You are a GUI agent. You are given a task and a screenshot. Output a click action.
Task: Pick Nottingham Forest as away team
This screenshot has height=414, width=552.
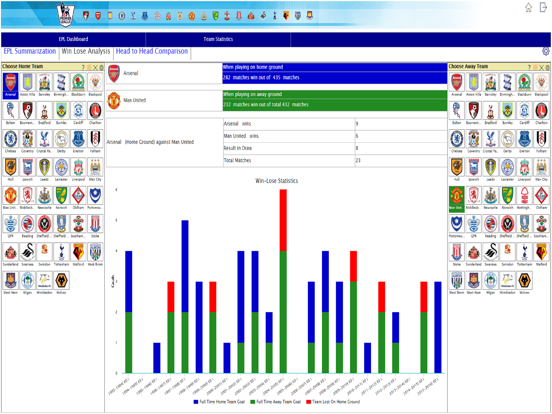tap(524, 197)
